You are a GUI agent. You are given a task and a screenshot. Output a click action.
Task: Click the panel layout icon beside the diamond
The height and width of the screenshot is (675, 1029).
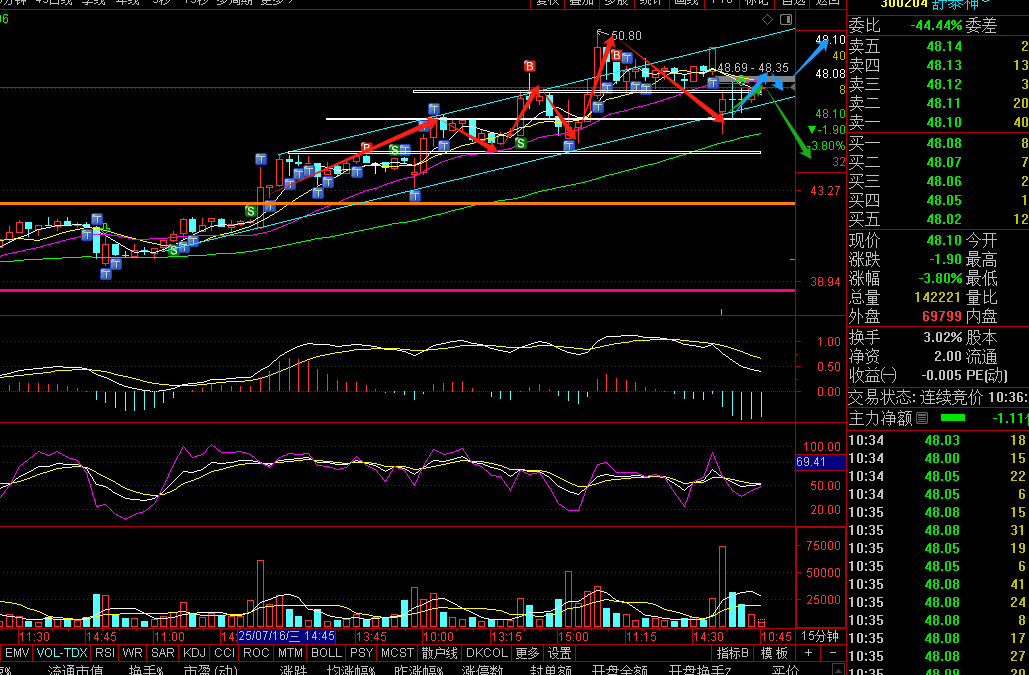(786, 20)
